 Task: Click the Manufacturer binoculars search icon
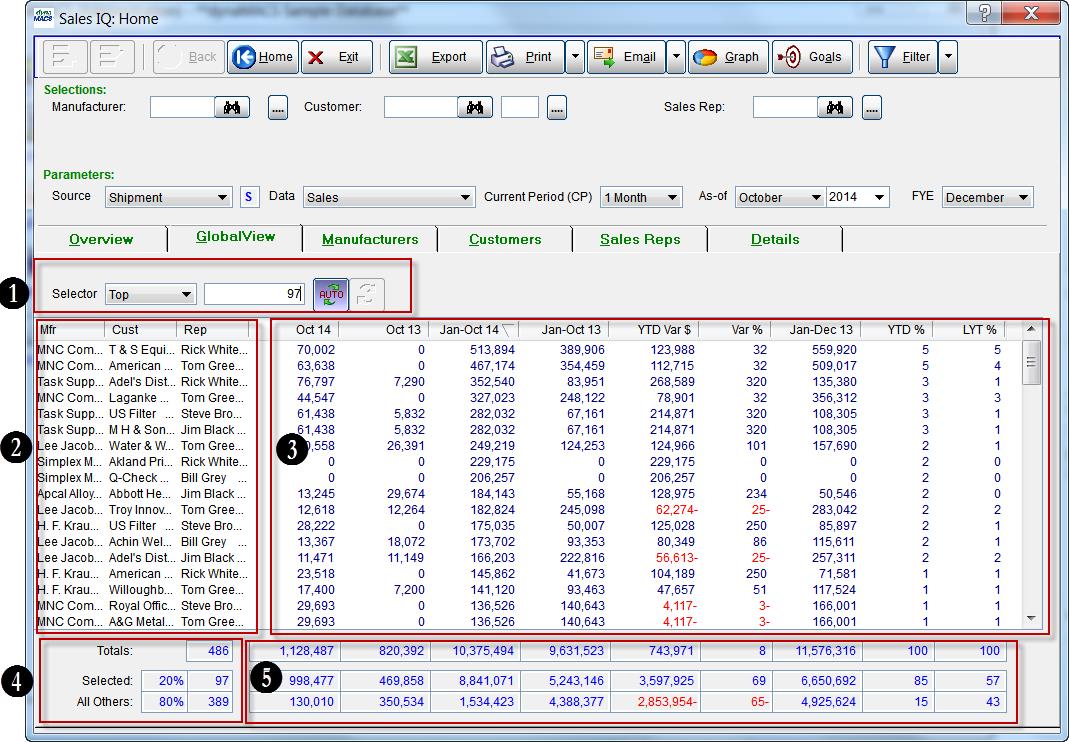pos(232,107)
